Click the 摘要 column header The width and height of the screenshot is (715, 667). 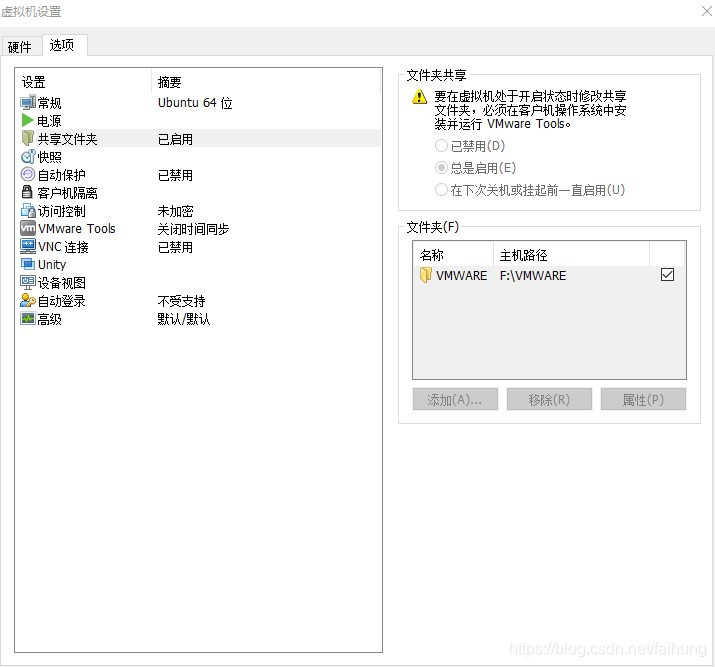click(266, 82)
